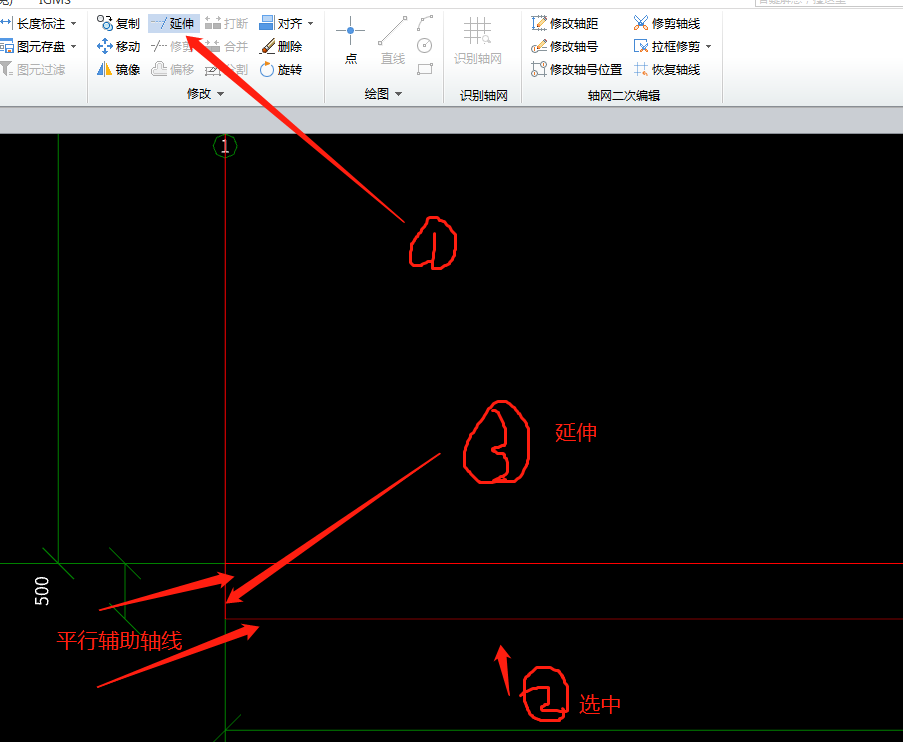The image size is (903, 742).
Task: Select the 旋转 (Rotate) tool
Action: click(x=281, y=69)
